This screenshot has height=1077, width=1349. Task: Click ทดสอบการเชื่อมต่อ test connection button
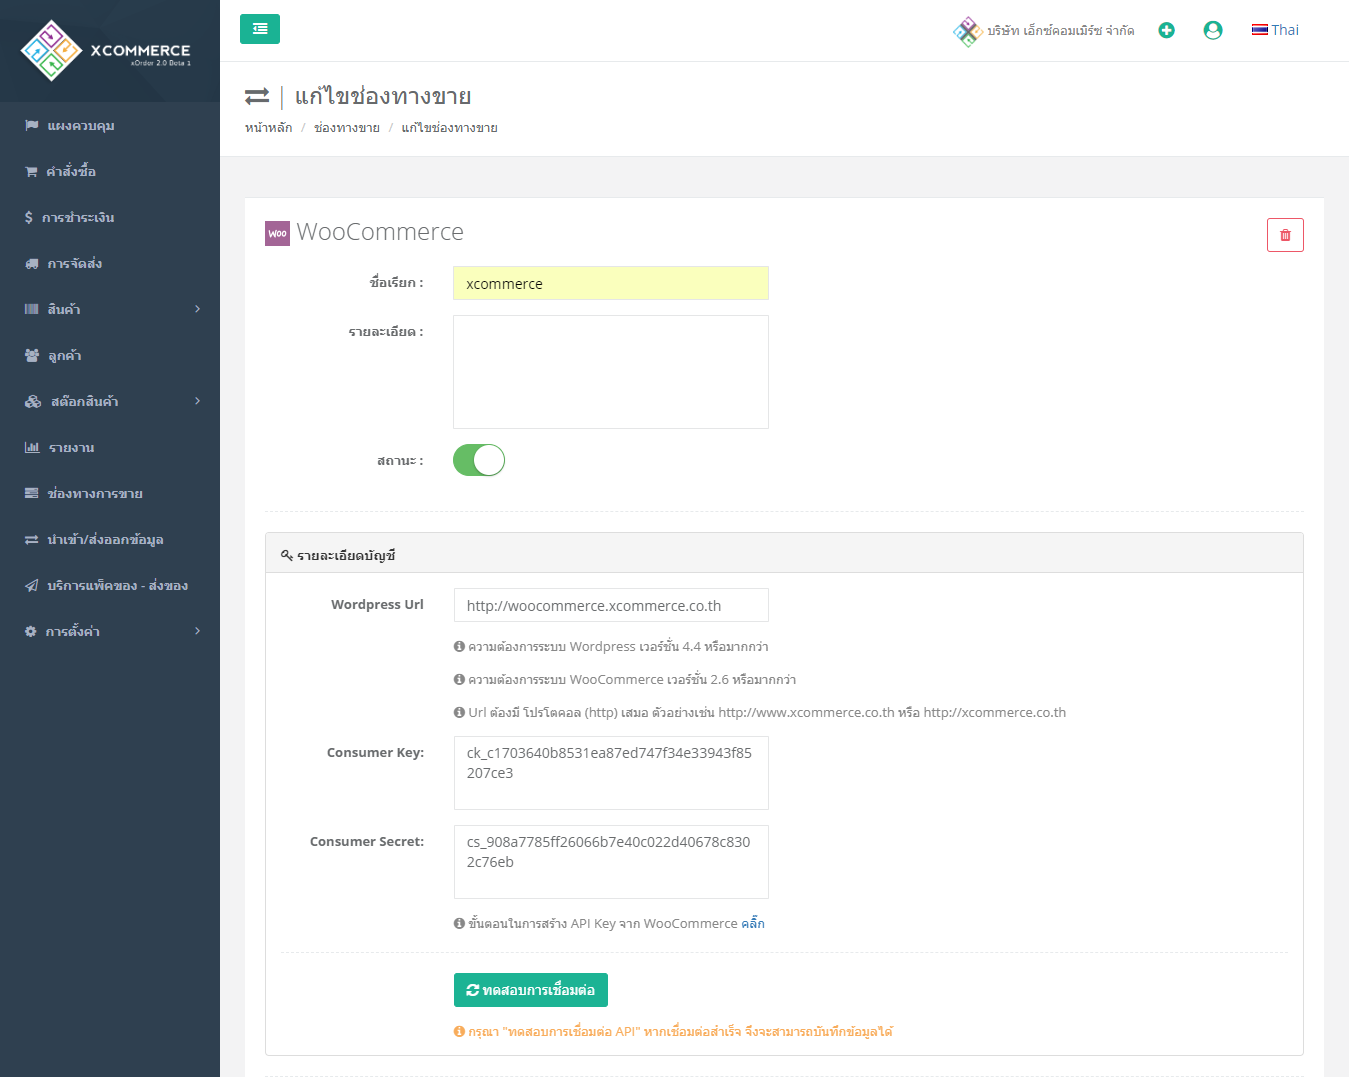[x=531, y=990]
